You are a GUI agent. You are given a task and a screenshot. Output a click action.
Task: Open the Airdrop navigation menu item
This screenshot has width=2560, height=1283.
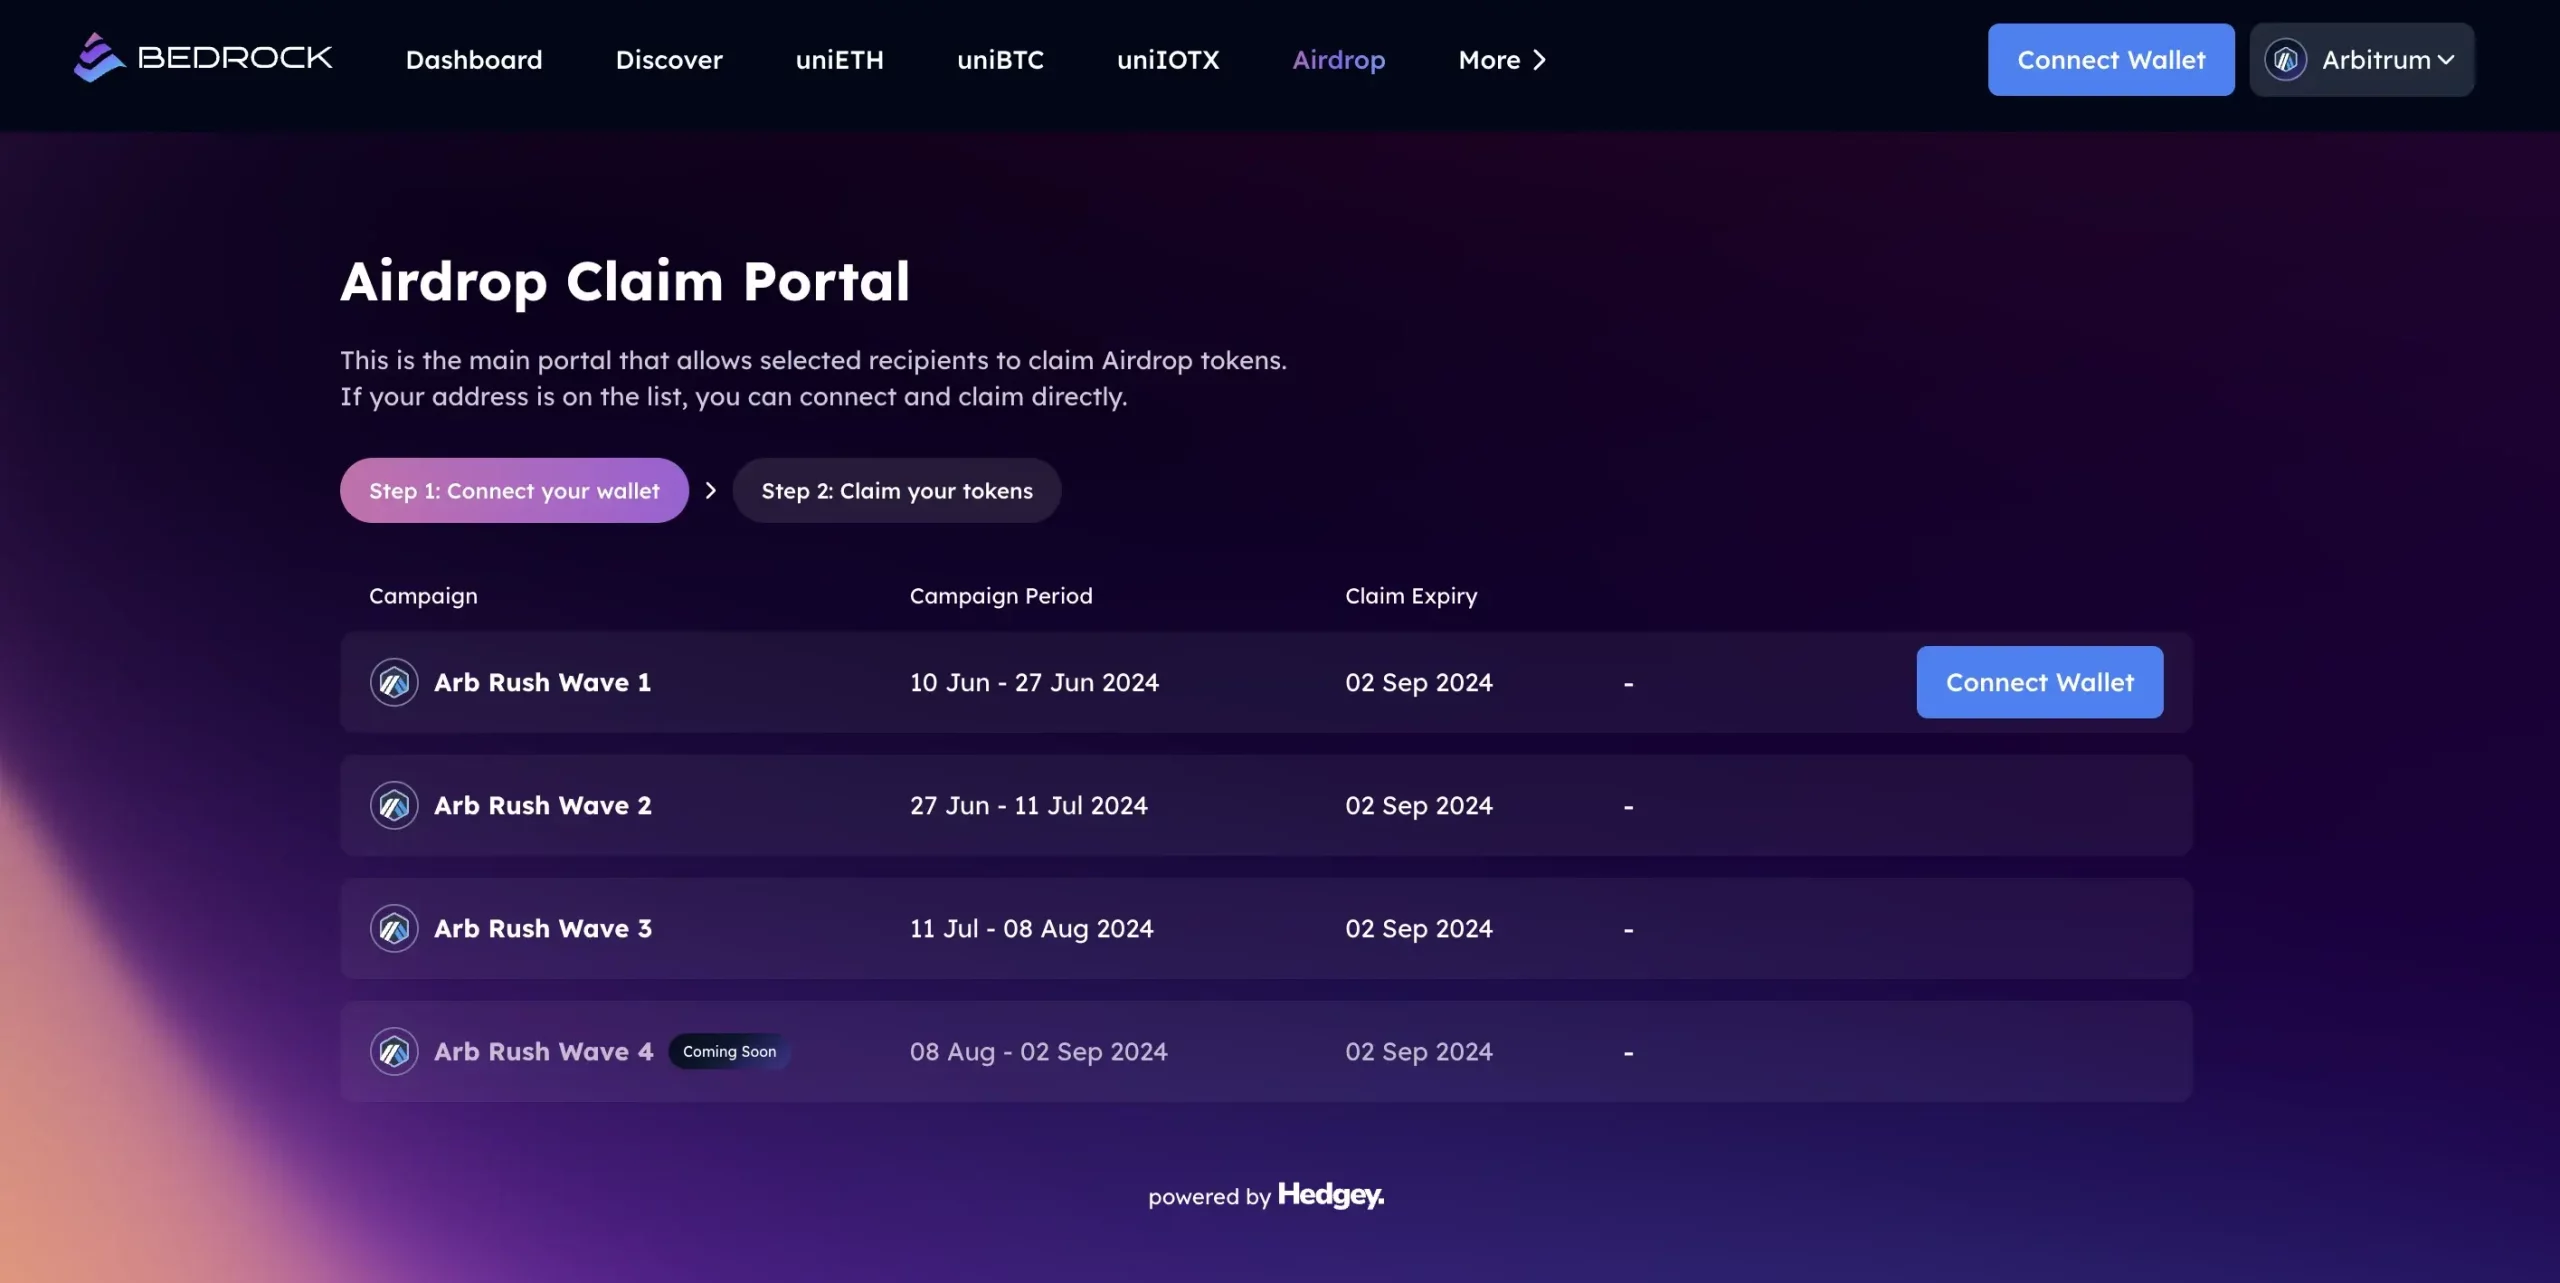pyautogui.click(x=1340, y=59)
